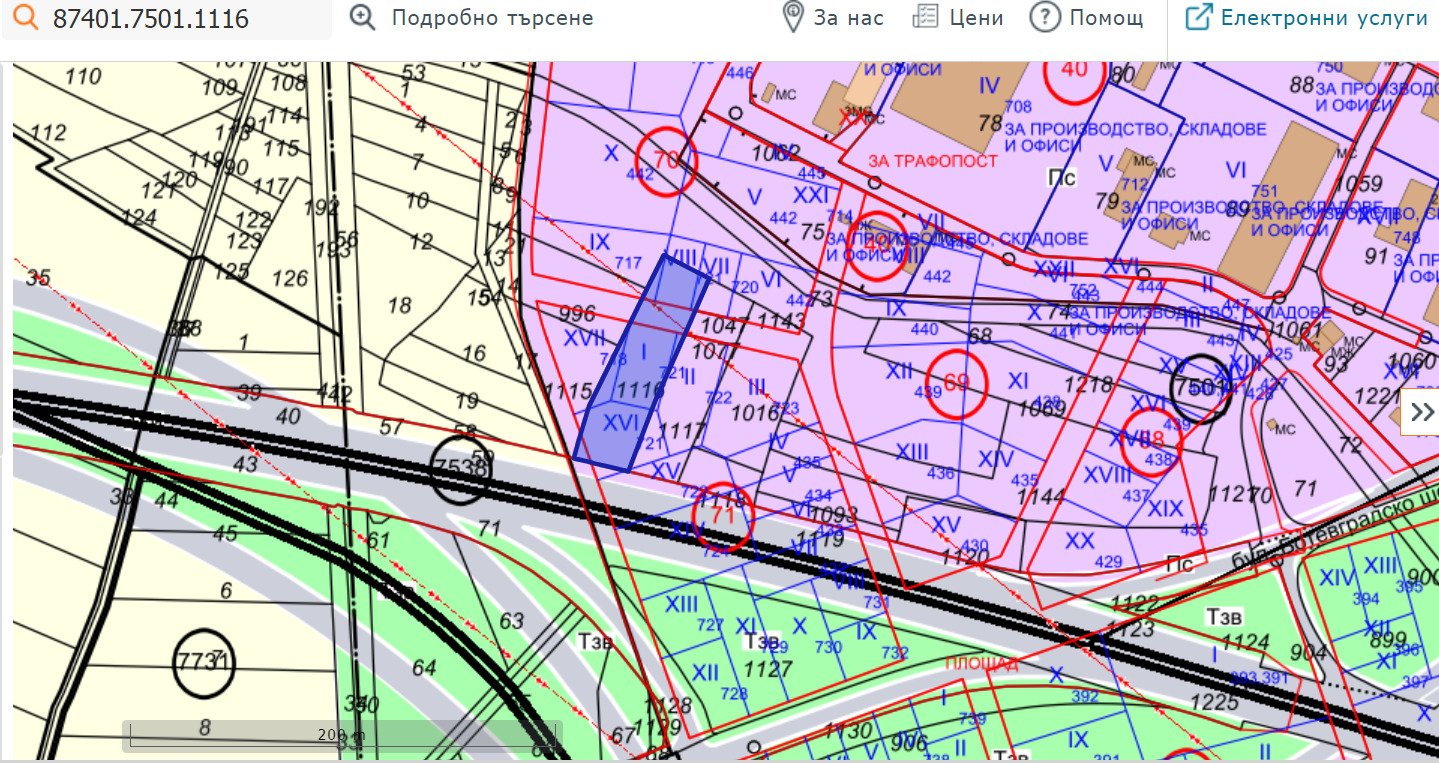The height and width of the screenshot is (763, 1439).
Task: Click the black circled area 7538
Action: tap(460, 468)
